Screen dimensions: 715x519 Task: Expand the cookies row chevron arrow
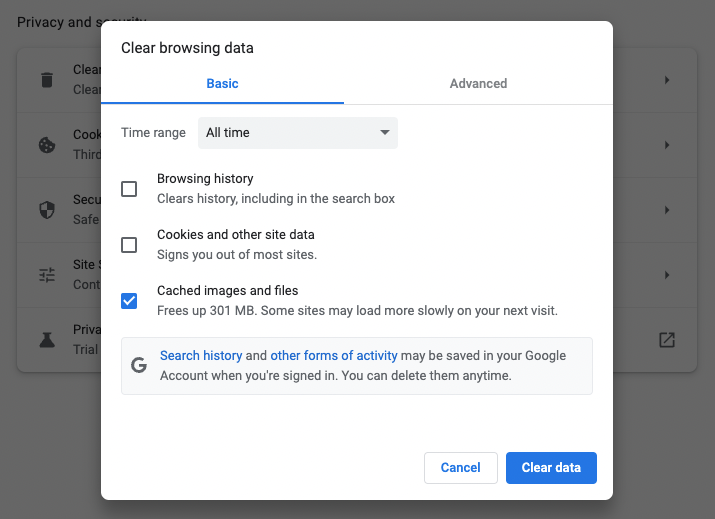click(667, 145)
